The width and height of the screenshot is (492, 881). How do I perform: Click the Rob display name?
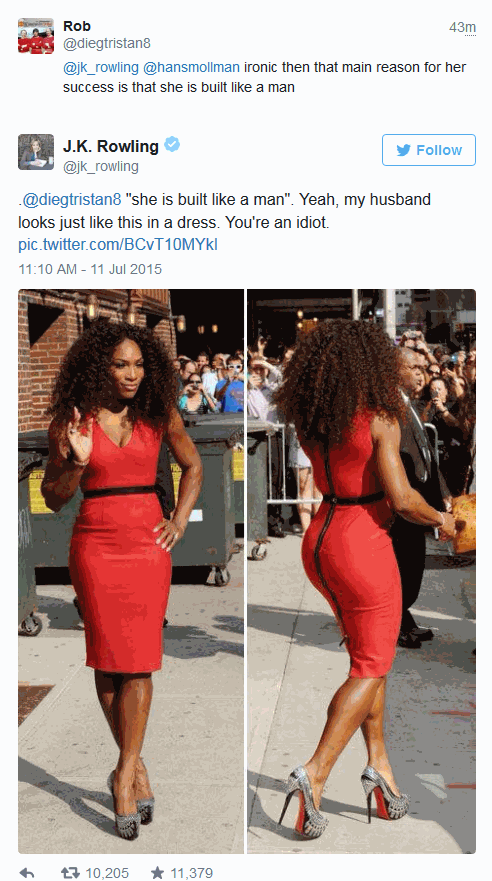point(77,26)
